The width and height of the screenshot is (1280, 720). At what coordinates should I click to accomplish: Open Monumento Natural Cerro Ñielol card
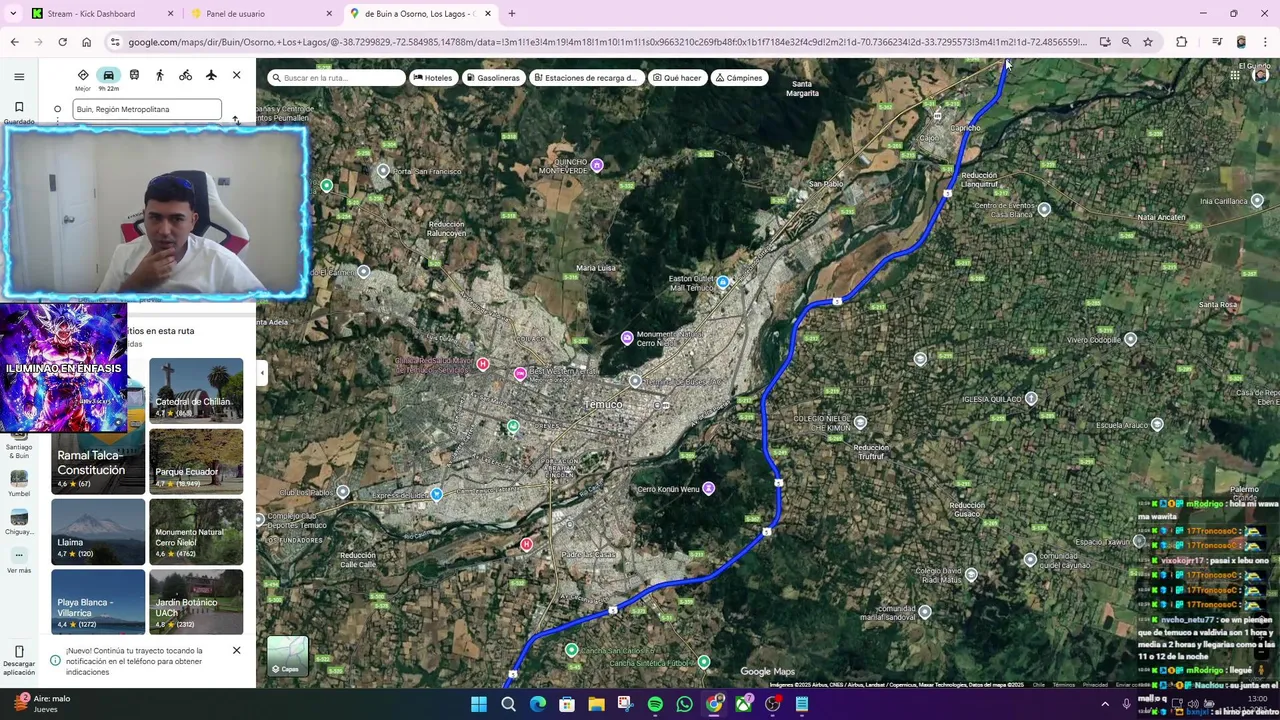(196, 532)
